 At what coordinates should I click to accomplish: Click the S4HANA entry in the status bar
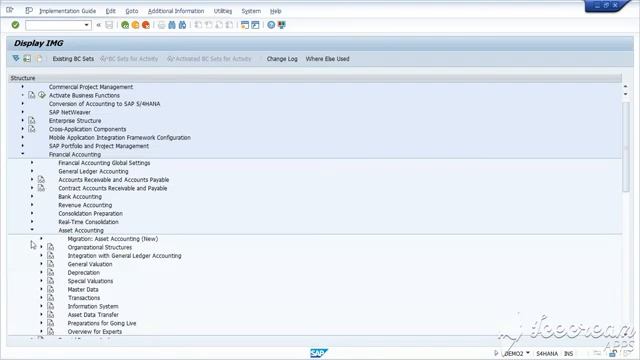point(547,353)
